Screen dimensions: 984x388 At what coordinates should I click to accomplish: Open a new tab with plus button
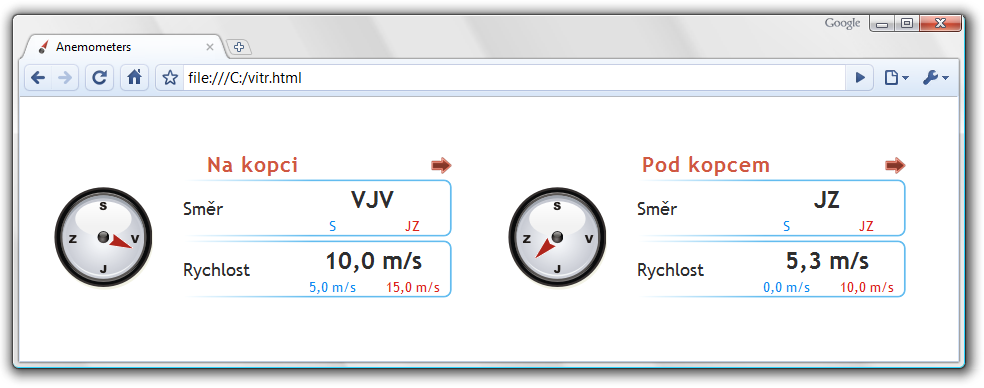click(238, 46)
